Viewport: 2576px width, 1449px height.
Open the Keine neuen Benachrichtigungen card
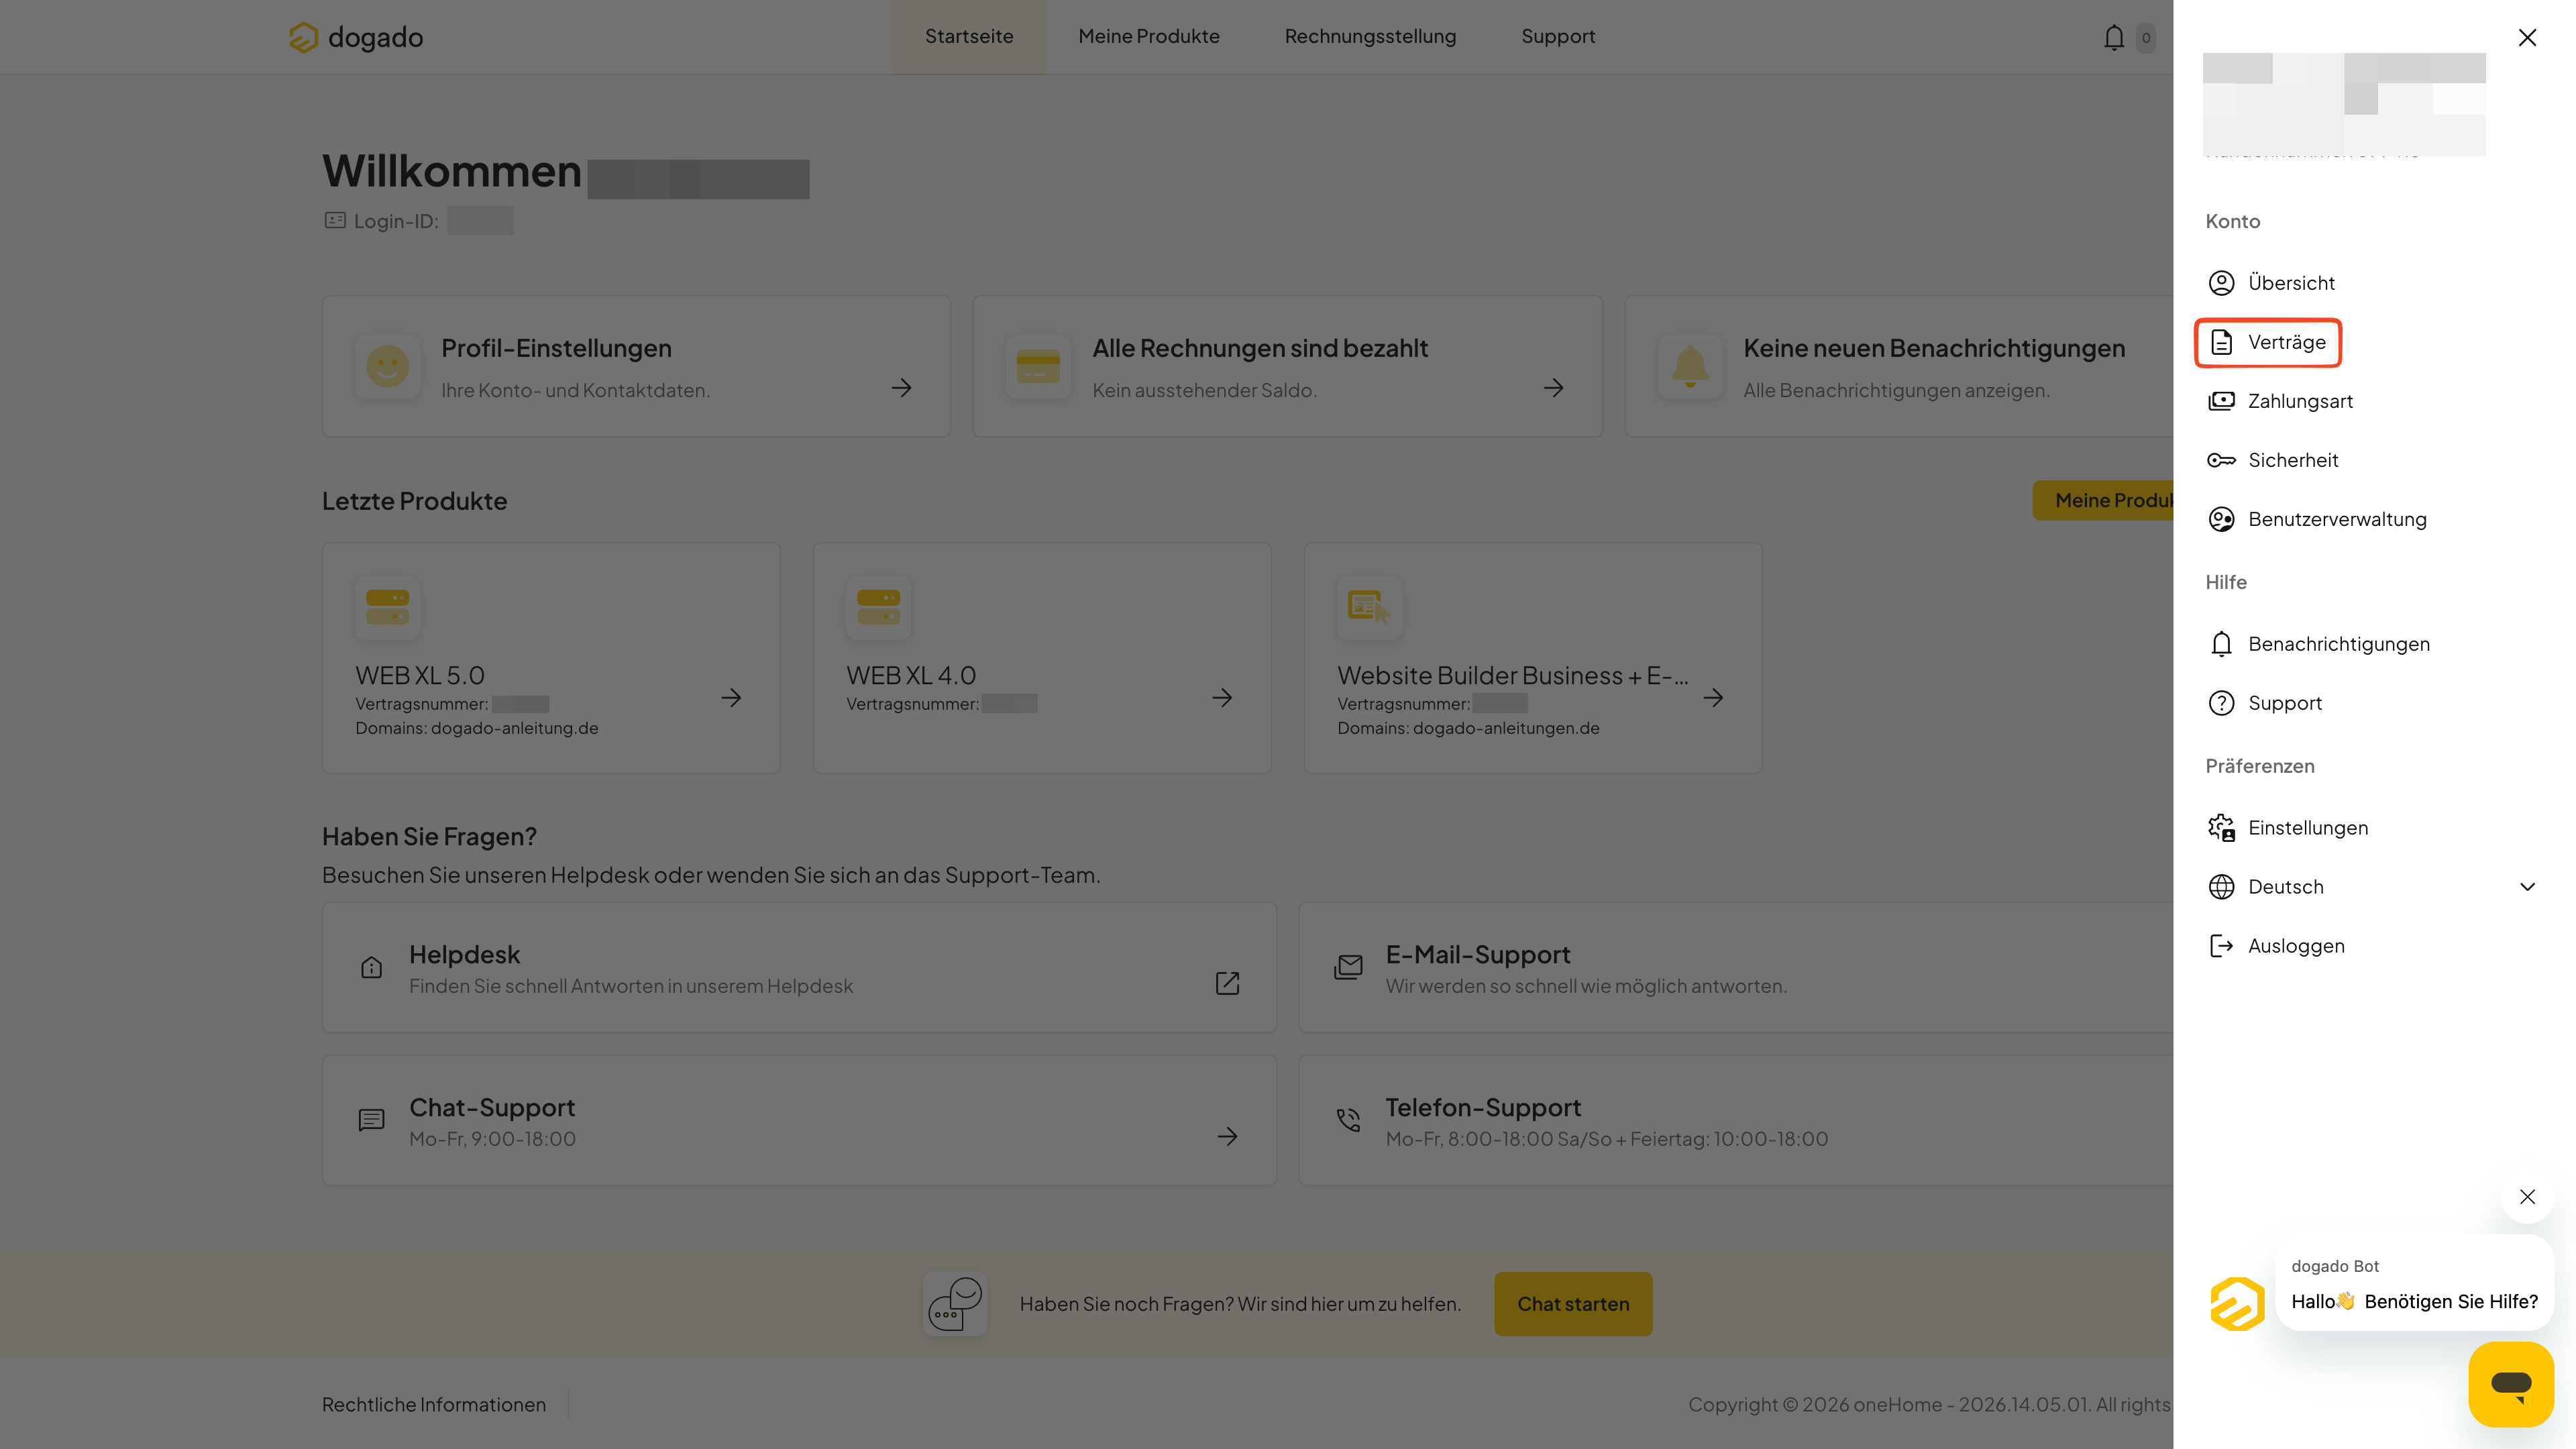(1900, 366)
